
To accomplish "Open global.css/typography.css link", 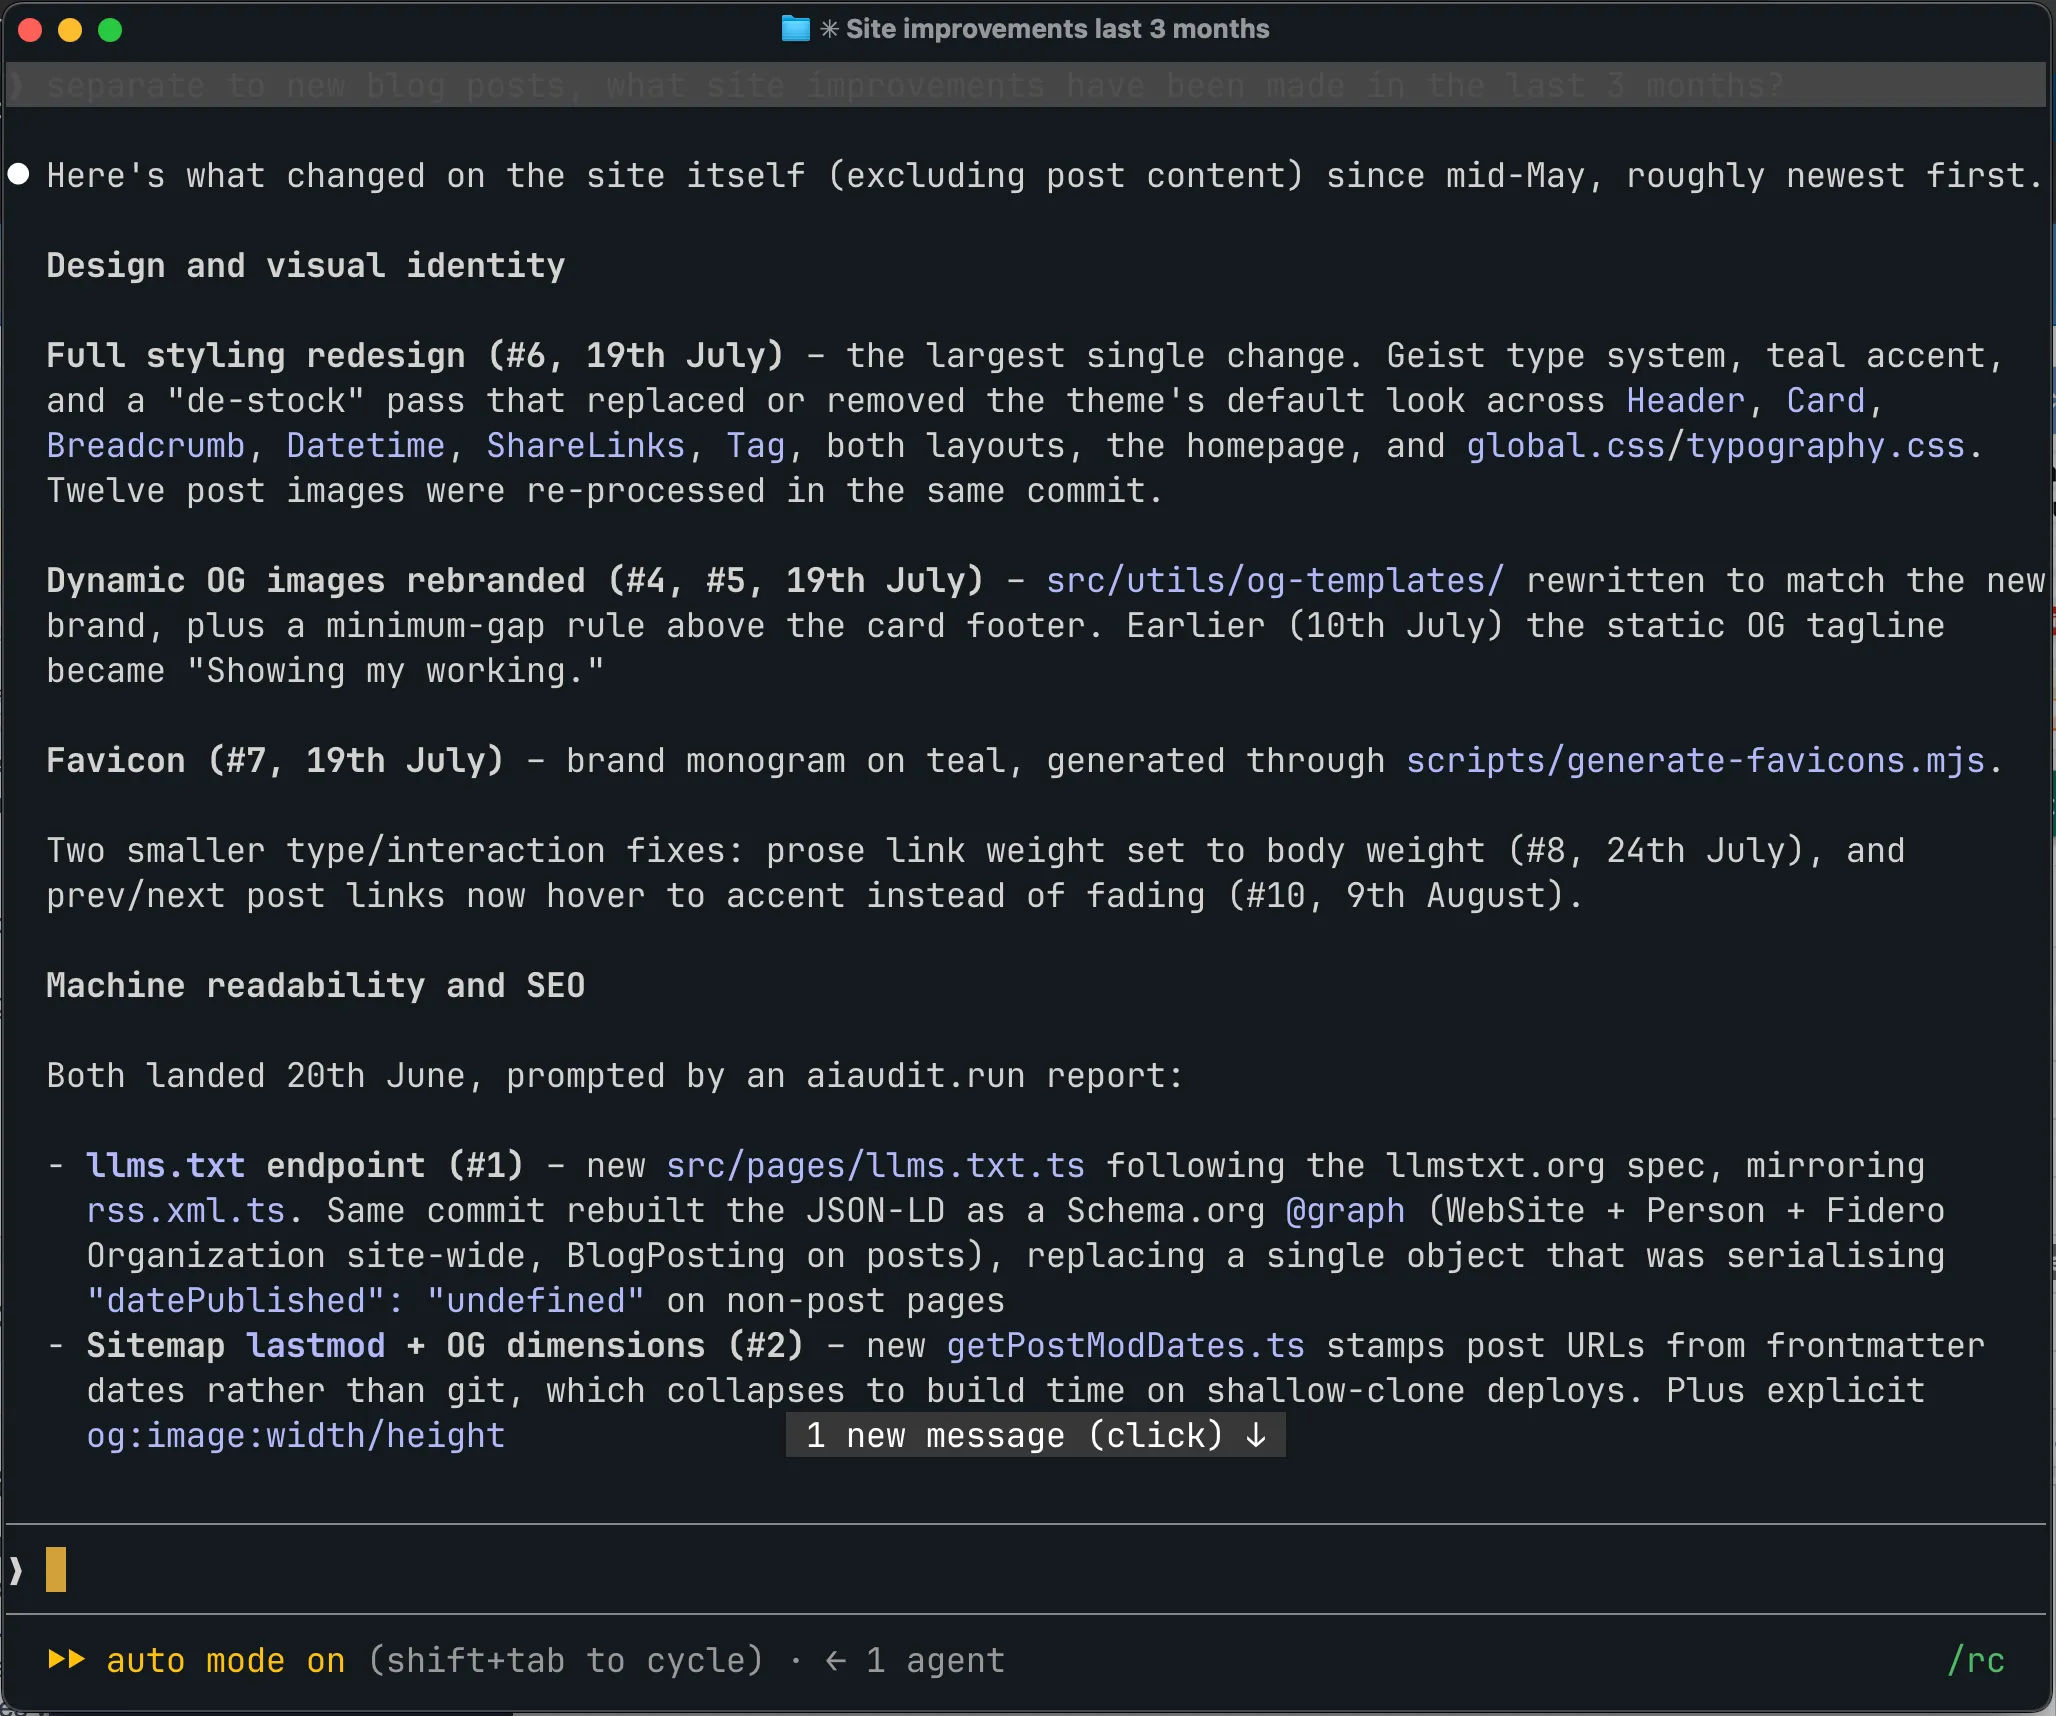I will [1716, 445].
